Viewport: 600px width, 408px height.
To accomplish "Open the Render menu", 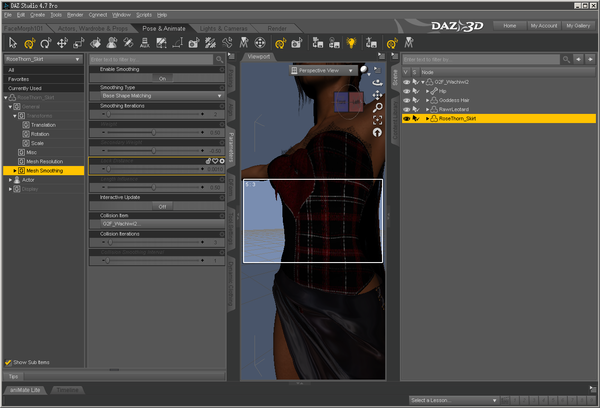I will (75, 16).
